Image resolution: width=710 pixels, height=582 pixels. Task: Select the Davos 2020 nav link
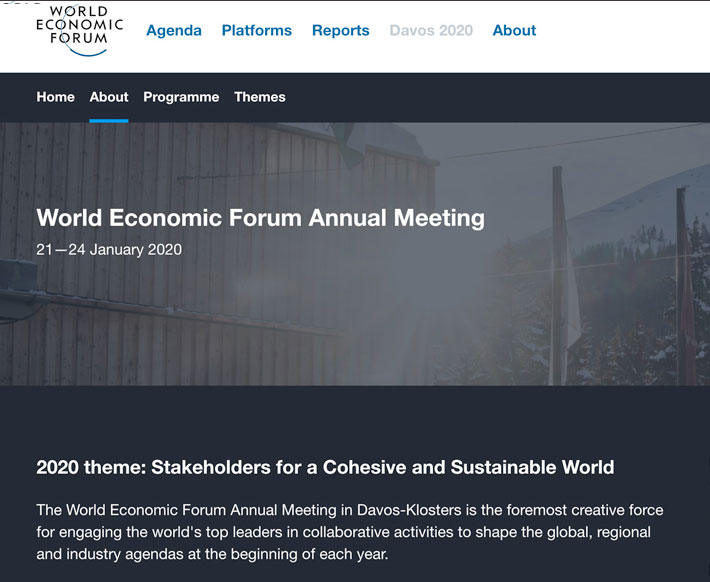pyautogui.click(x=431, y=30)
